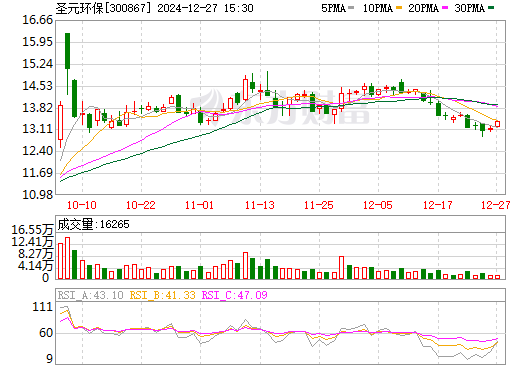Click the last red candlestick on 12-27
Screen dimensions: 520x365
498,124
